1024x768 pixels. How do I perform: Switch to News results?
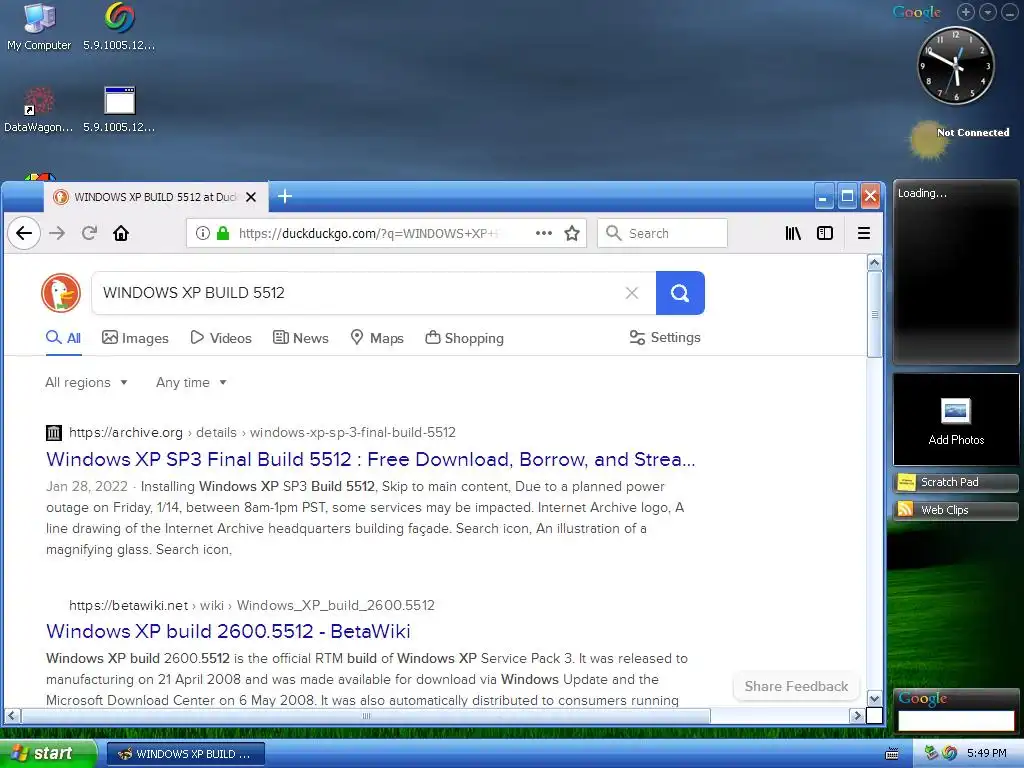(300, 338)
